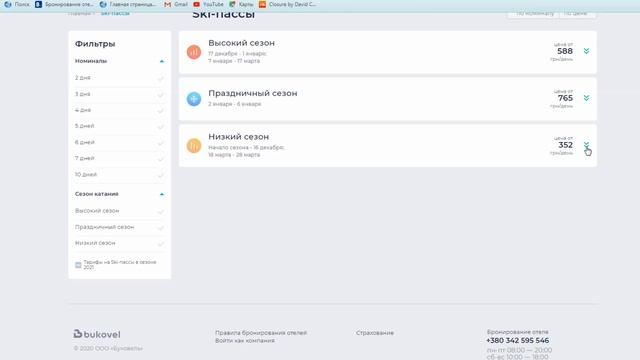
Task: Open the Страхование footer link
Action: pos(375,333)
